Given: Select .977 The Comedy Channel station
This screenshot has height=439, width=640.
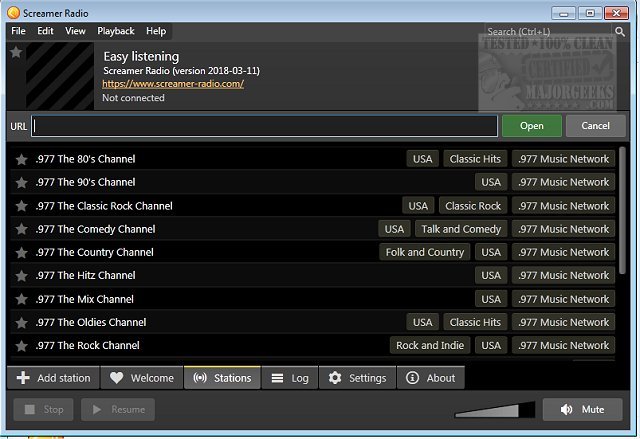Looking at the screenshot, I should coord(312,229).
